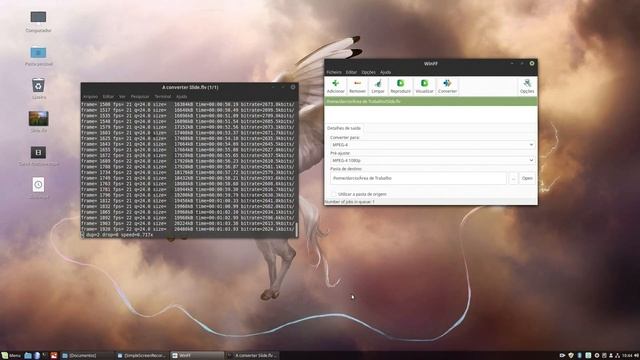Enable Utilizar a pasta de origem checkbox
This screenshot has height=360, width=640.
tap(334, 194)
